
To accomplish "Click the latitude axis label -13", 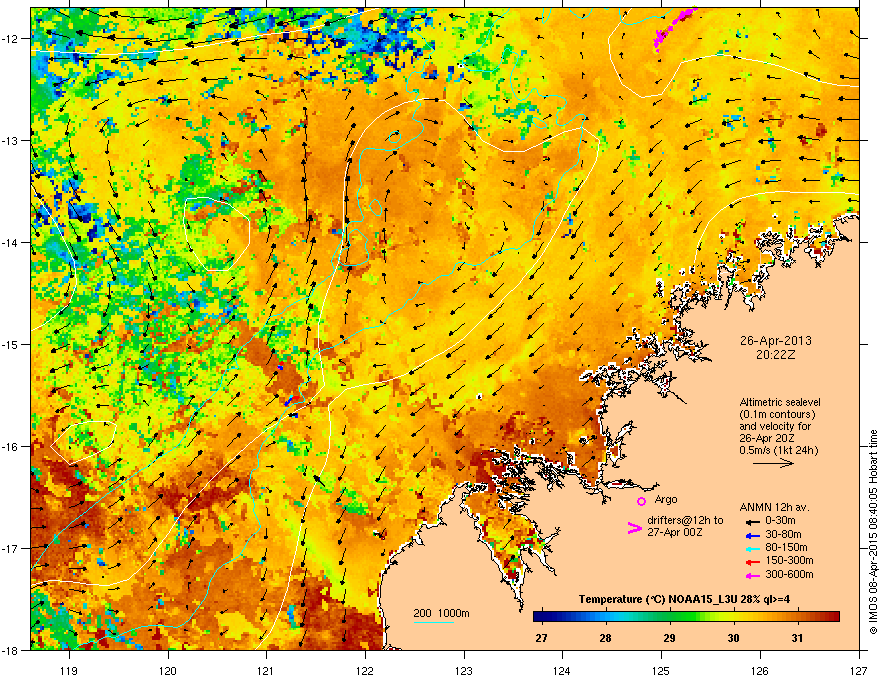I will (10, 140).
